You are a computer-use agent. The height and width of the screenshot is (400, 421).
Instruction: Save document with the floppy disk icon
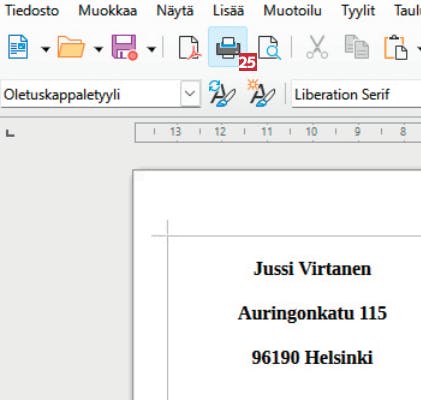coord(124,47)
